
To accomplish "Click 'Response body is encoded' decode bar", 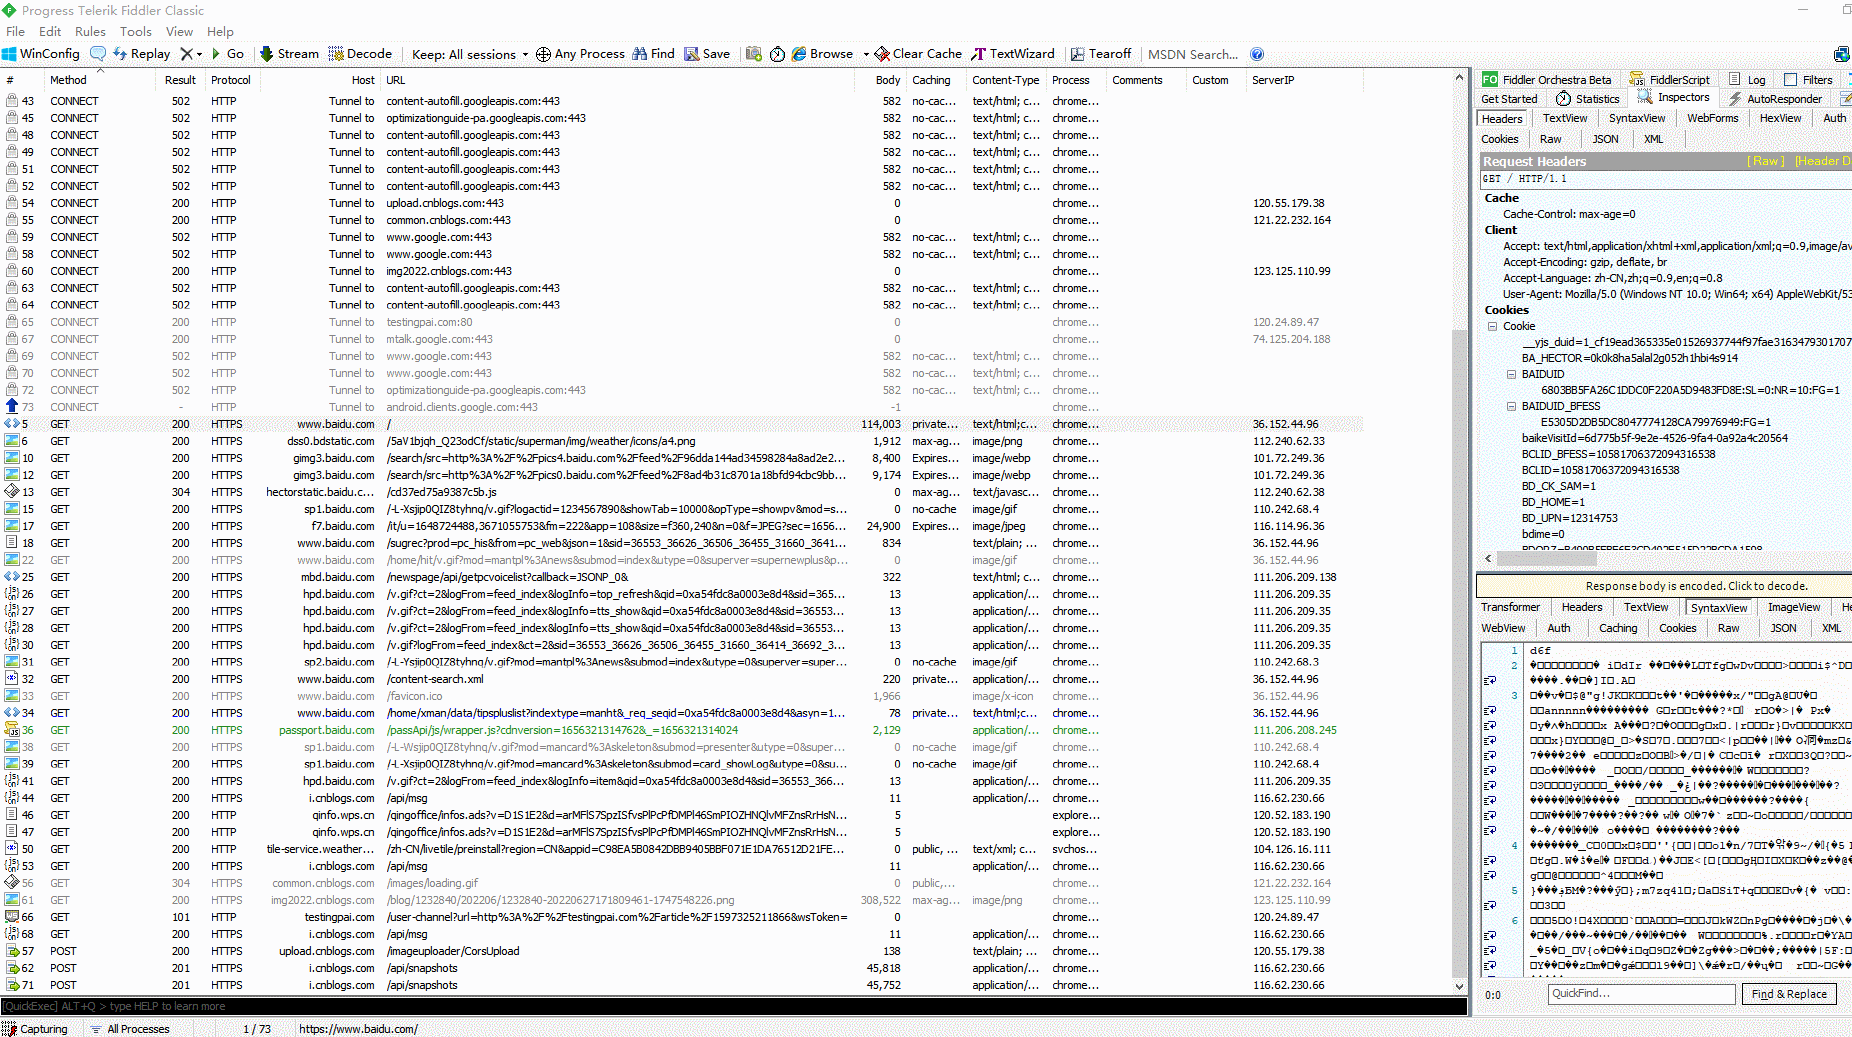I will point(1664,586).
